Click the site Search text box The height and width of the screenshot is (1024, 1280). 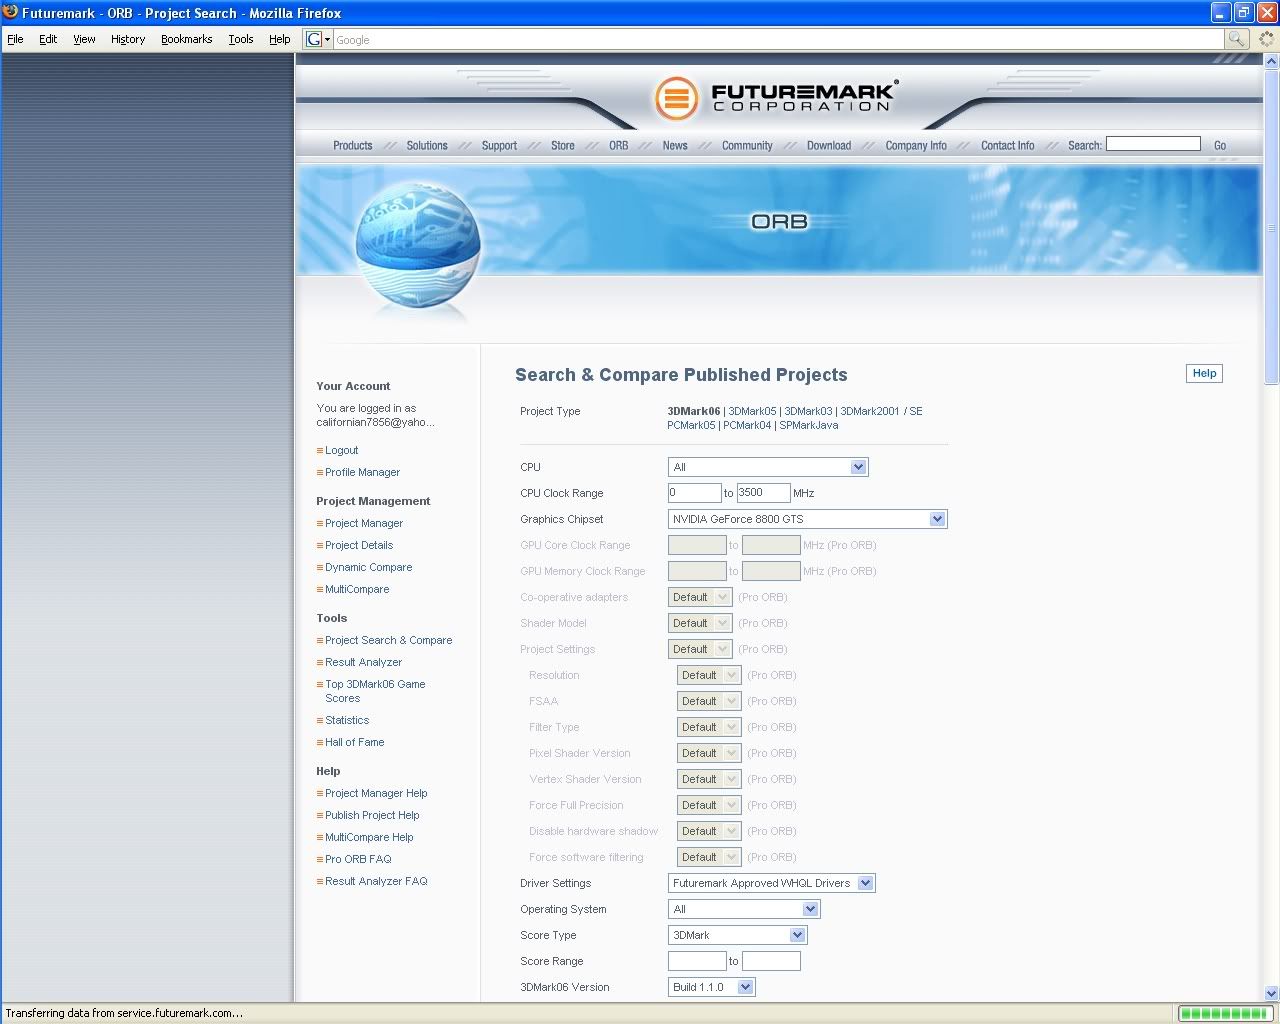click(1153, 144)
